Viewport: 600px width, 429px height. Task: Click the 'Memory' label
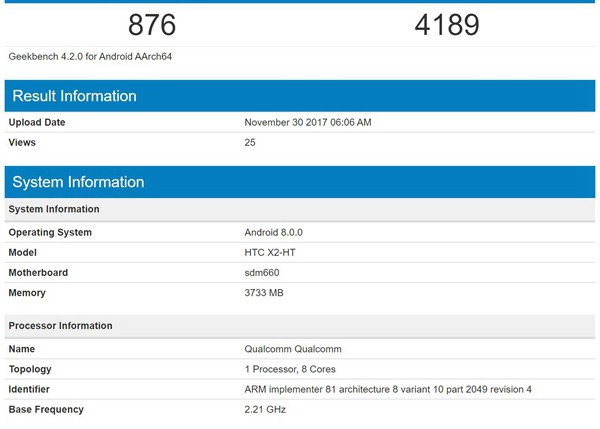point(27,293)
